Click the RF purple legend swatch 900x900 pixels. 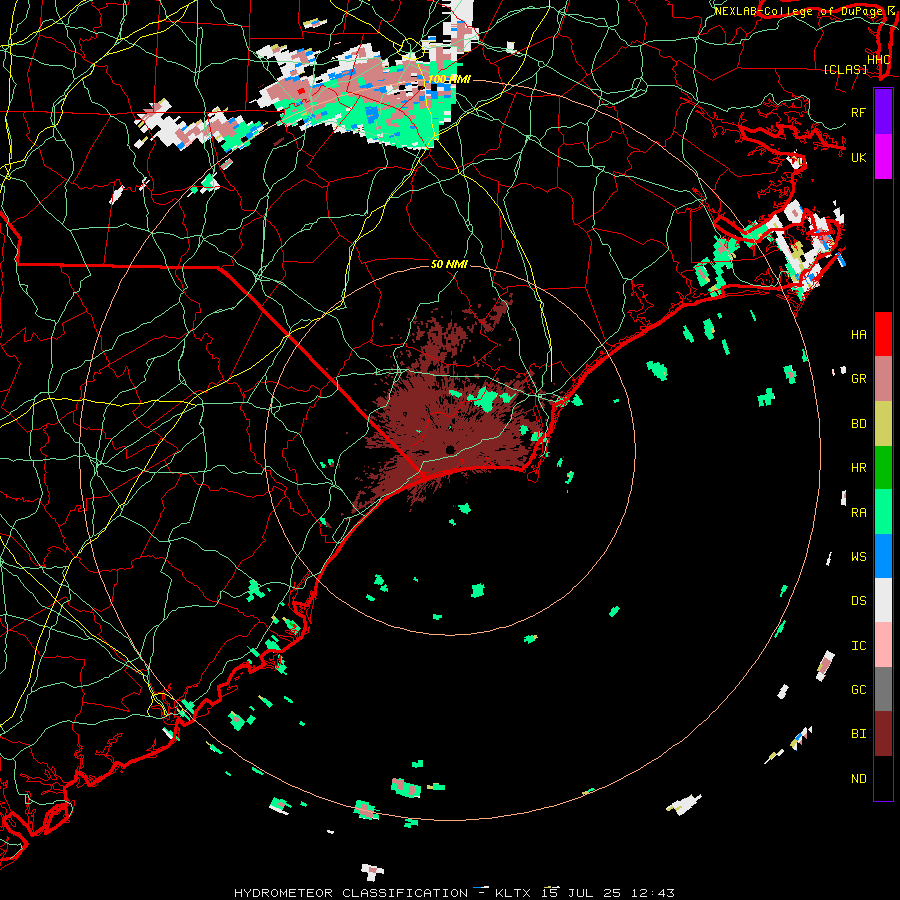pos(883,112)
